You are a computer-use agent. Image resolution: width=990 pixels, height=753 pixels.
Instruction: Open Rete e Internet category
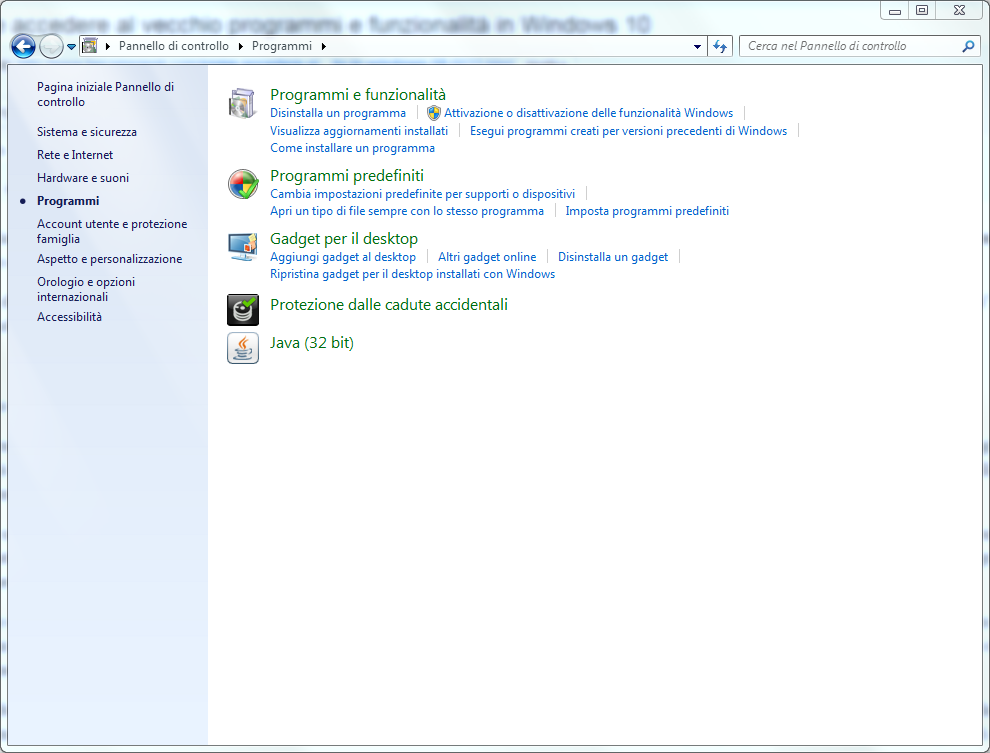point(75,155)
